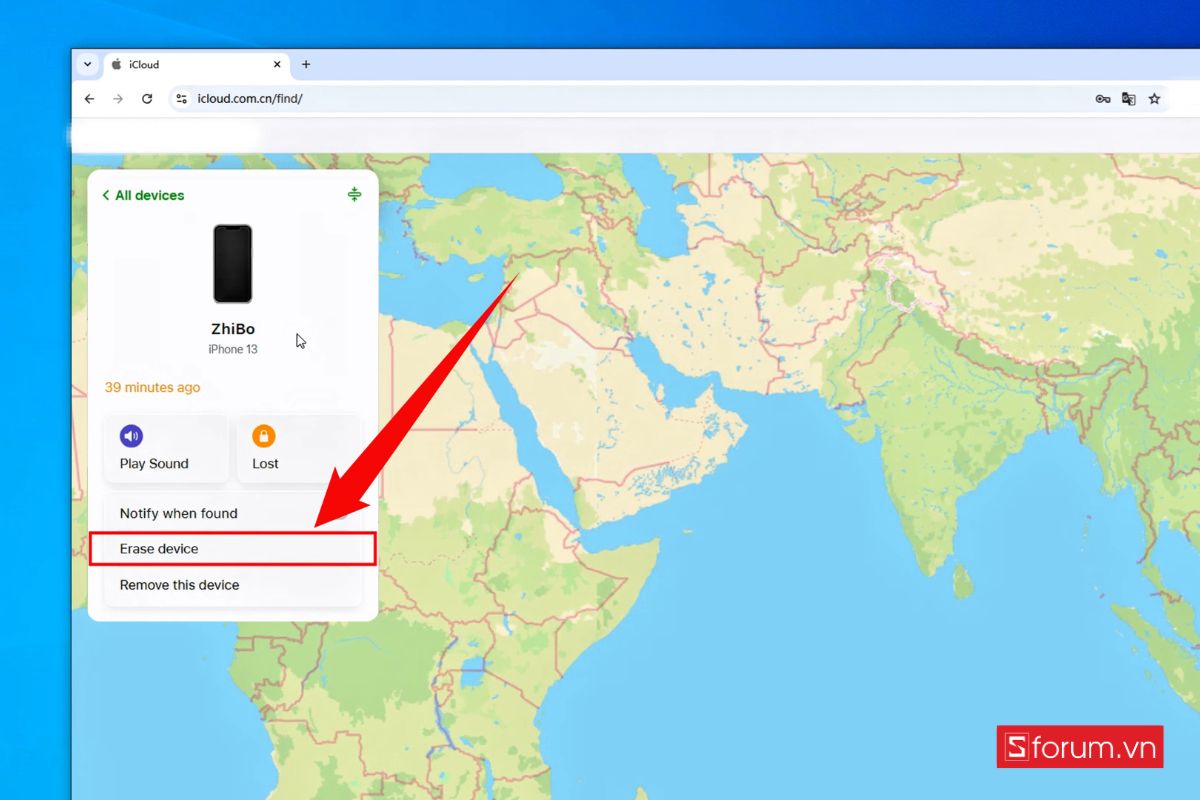Open the saved passwords key icon
Viewport: 1200px width, 800px height.
(x=1103, y=99)
